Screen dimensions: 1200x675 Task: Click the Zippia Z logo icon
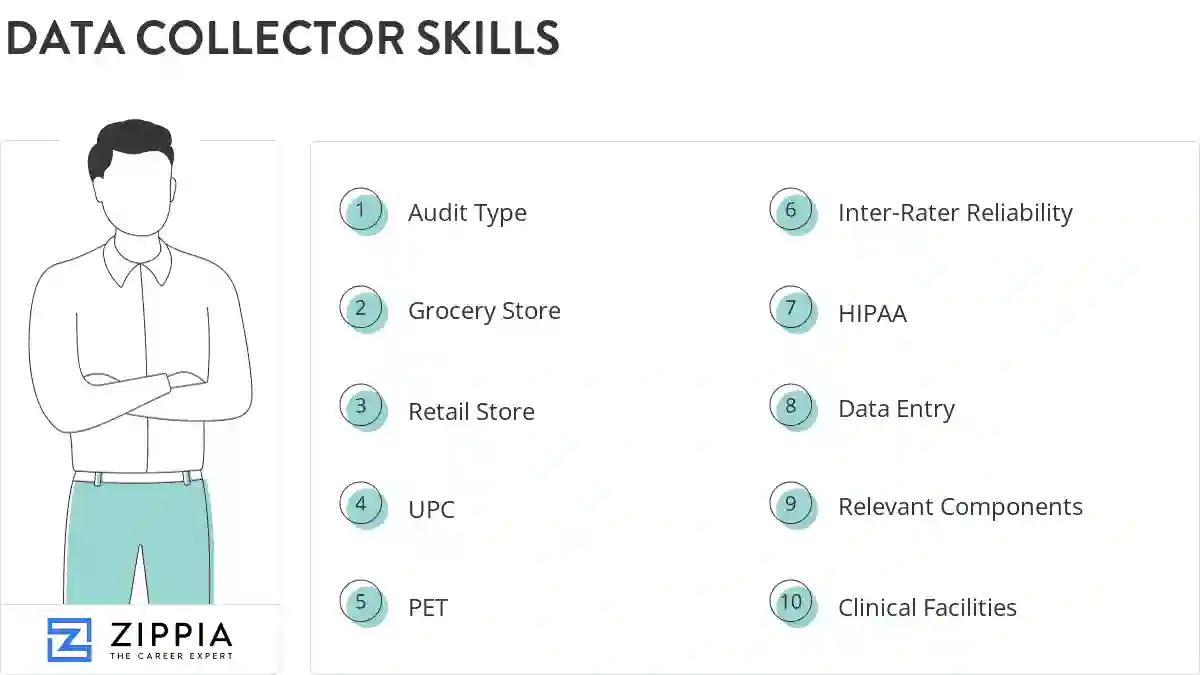(69, 640)
